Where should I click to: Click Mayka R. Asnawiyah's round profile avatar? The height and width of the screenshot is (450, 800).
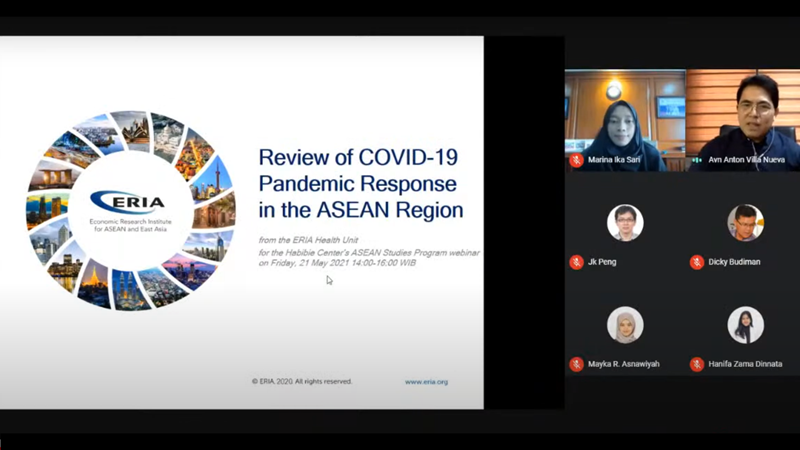(625, 324)
